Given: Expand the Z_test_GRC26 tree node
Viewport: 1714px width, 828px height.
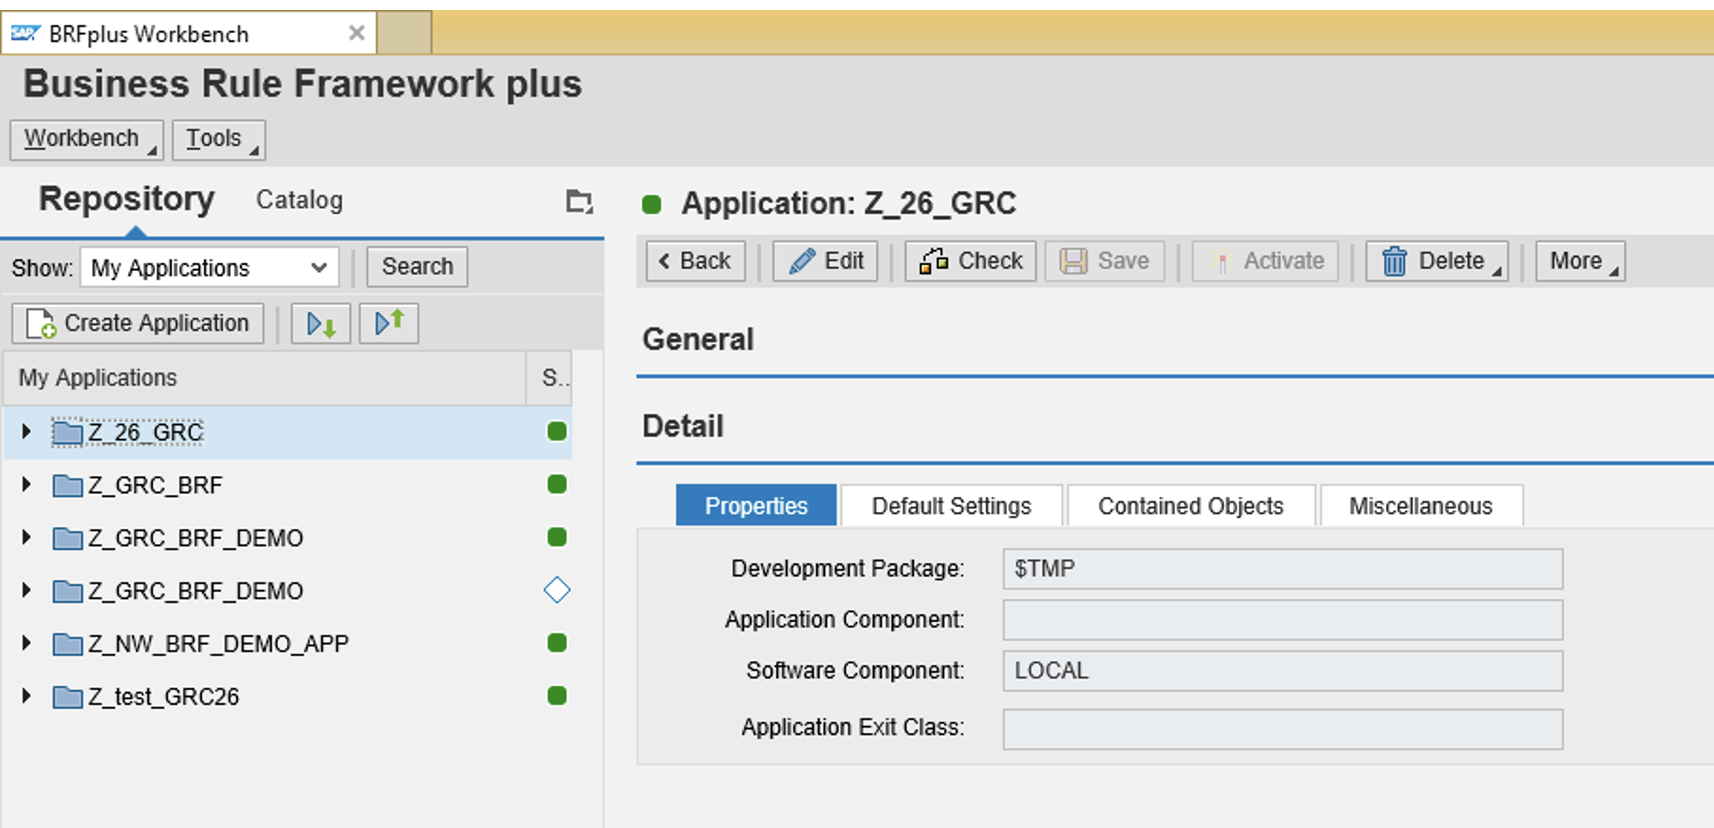Looking at the screenshot, I should pyautogui.click(x=26, y=696).
